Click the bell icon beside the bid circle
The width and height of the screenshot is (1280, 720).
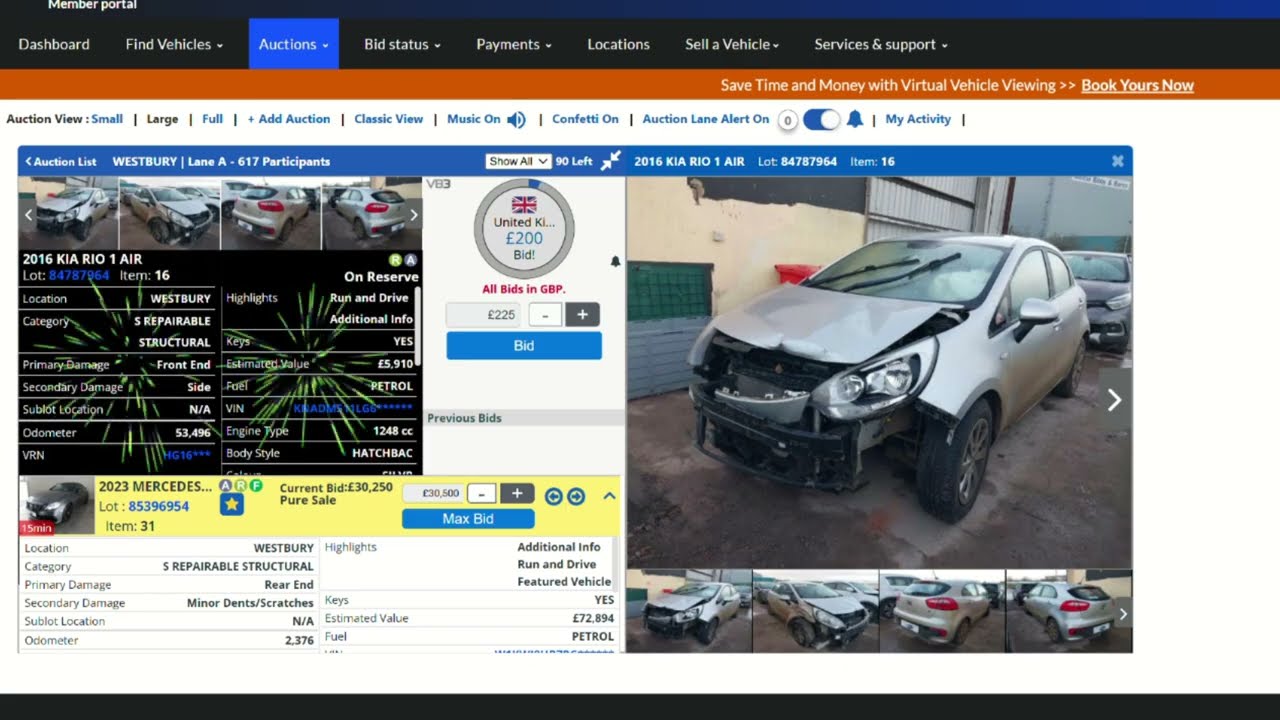pos(615,261)
